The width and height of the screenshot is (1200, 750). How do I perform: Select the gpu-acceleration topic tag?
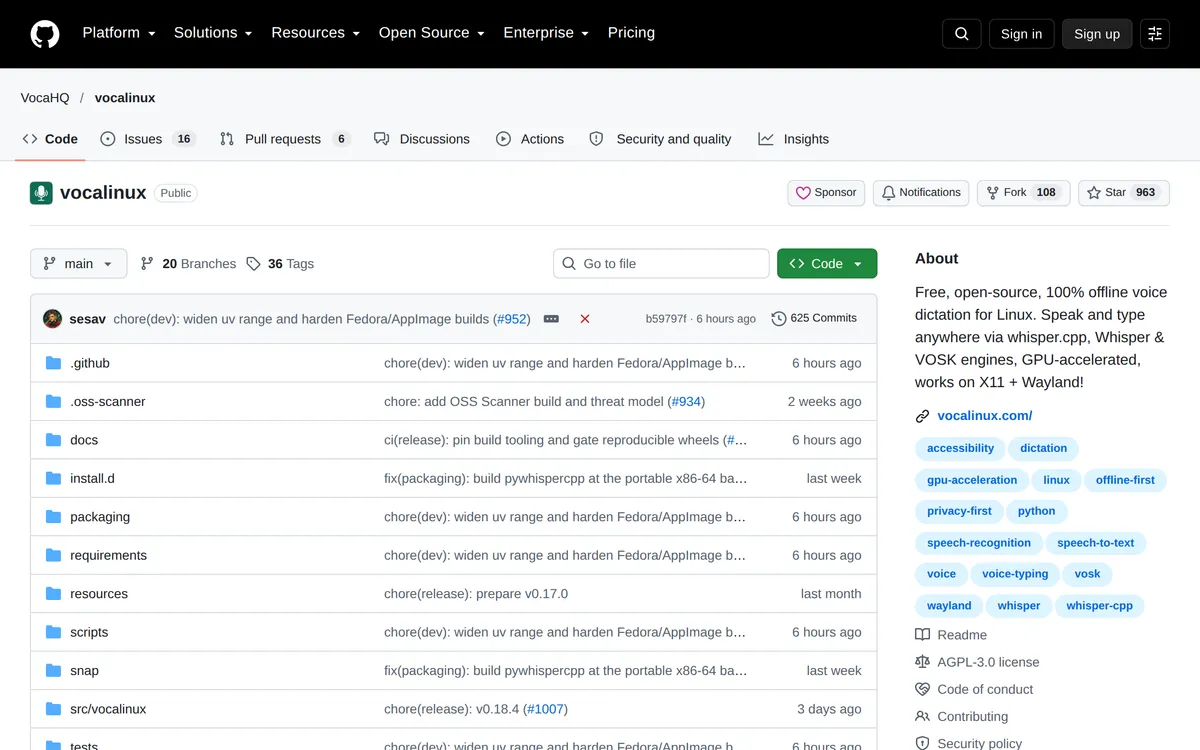[972, 480]
